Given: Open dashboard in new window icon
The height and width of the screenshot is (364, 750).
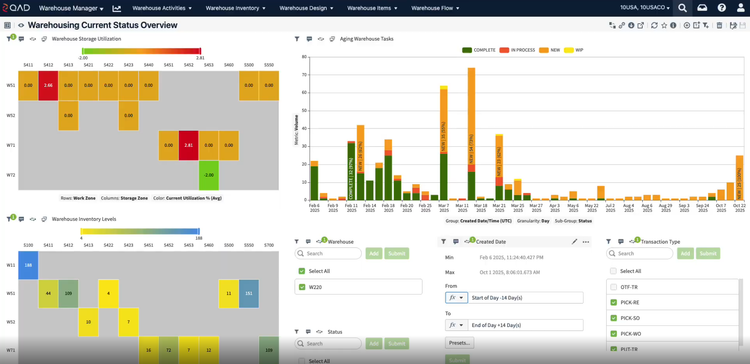Looking at the screenshot, I should (x=640, y=25).
